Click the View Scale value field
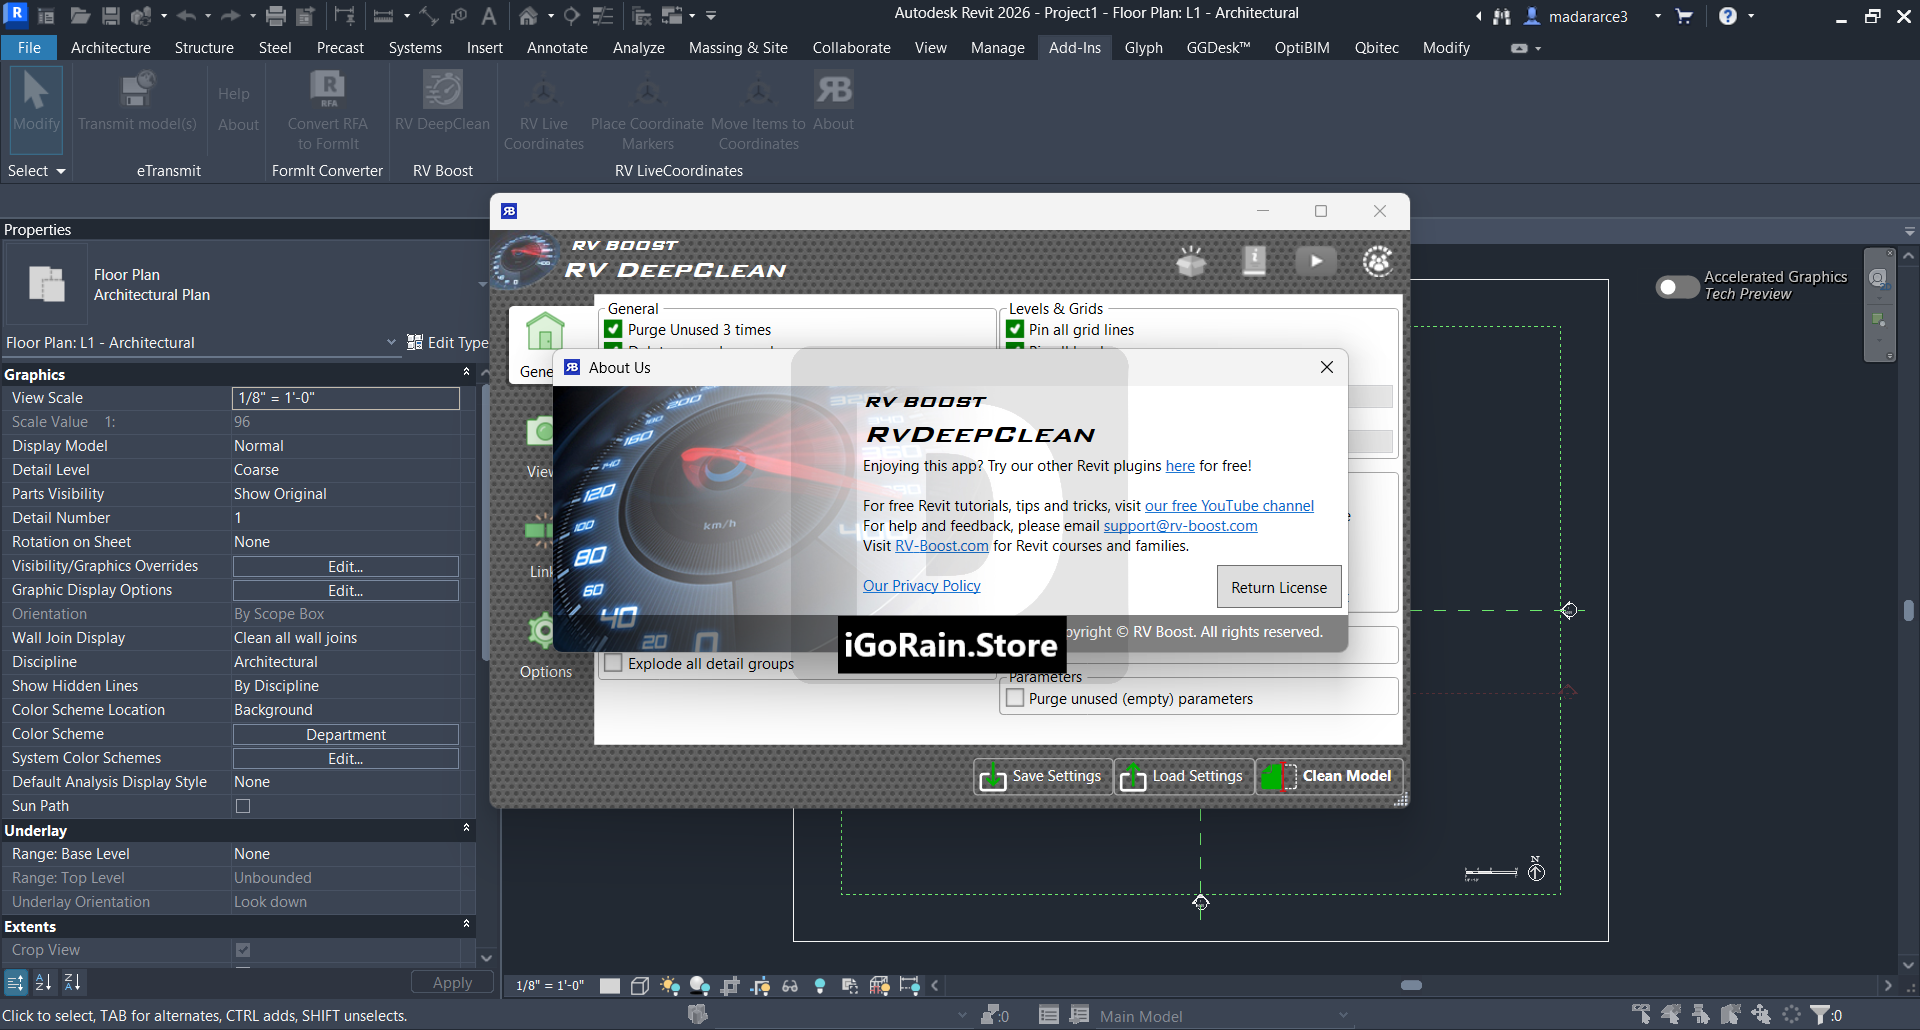Viewport: 1920px width, 1030px height. 346,398
